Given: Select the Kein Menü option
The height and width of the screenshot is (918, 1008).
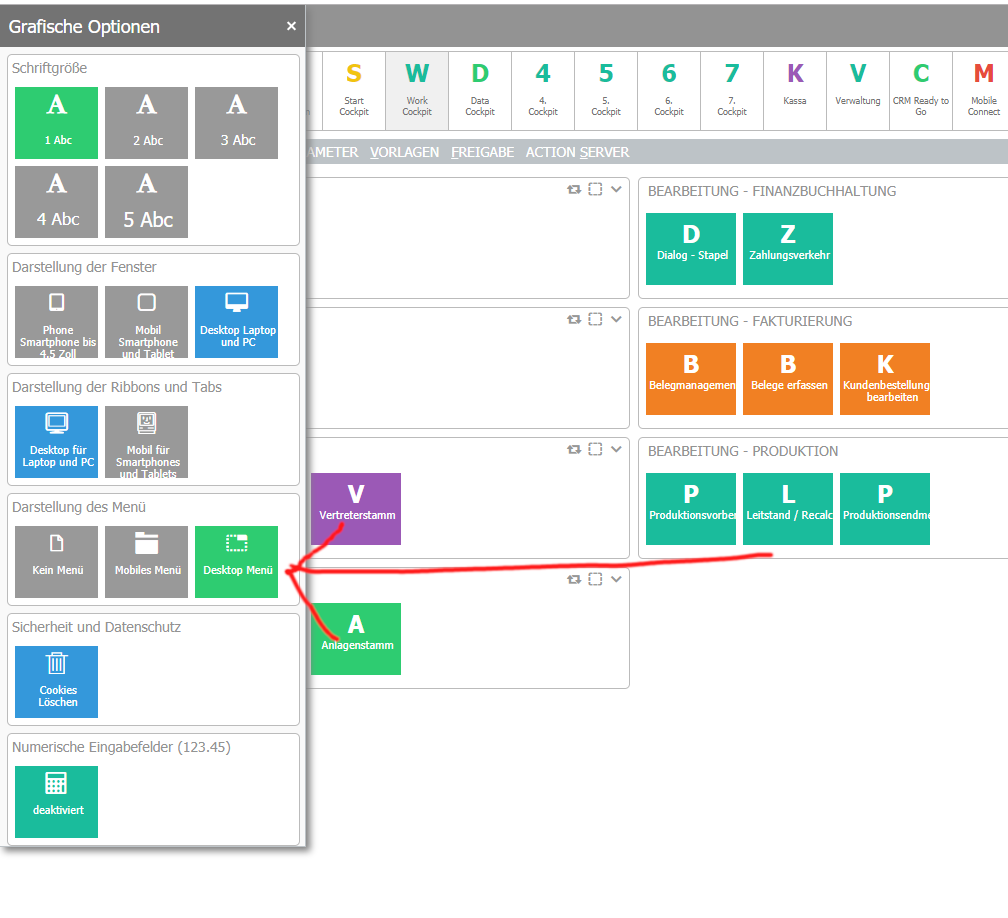Looking at the screenshot, I should point(56,561).
